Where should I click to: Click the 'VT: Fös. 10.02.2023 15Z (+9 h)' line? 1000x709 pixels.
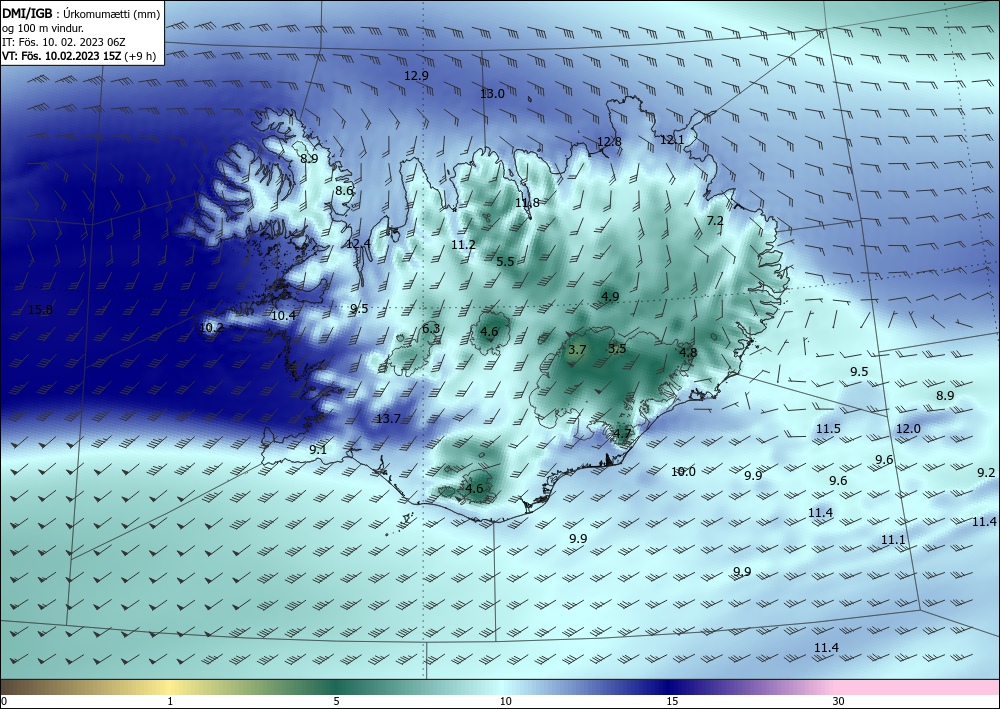click(79, 55)
